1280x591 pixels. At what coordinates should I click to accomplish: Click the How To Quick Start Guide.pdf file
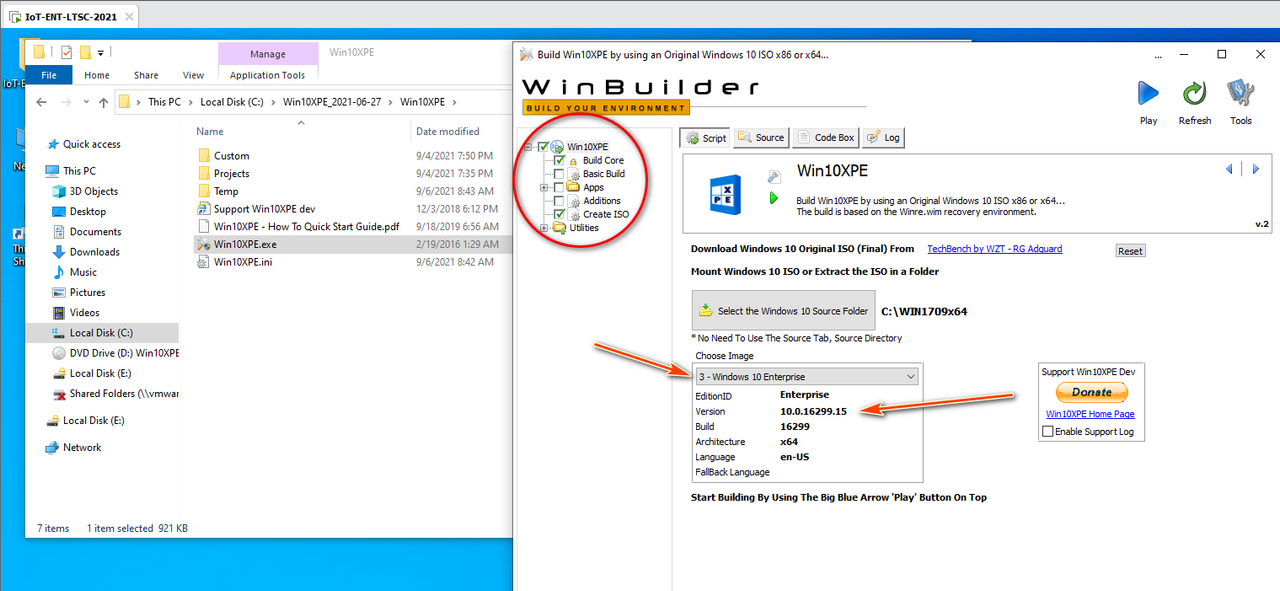click(x=306, y=226)
